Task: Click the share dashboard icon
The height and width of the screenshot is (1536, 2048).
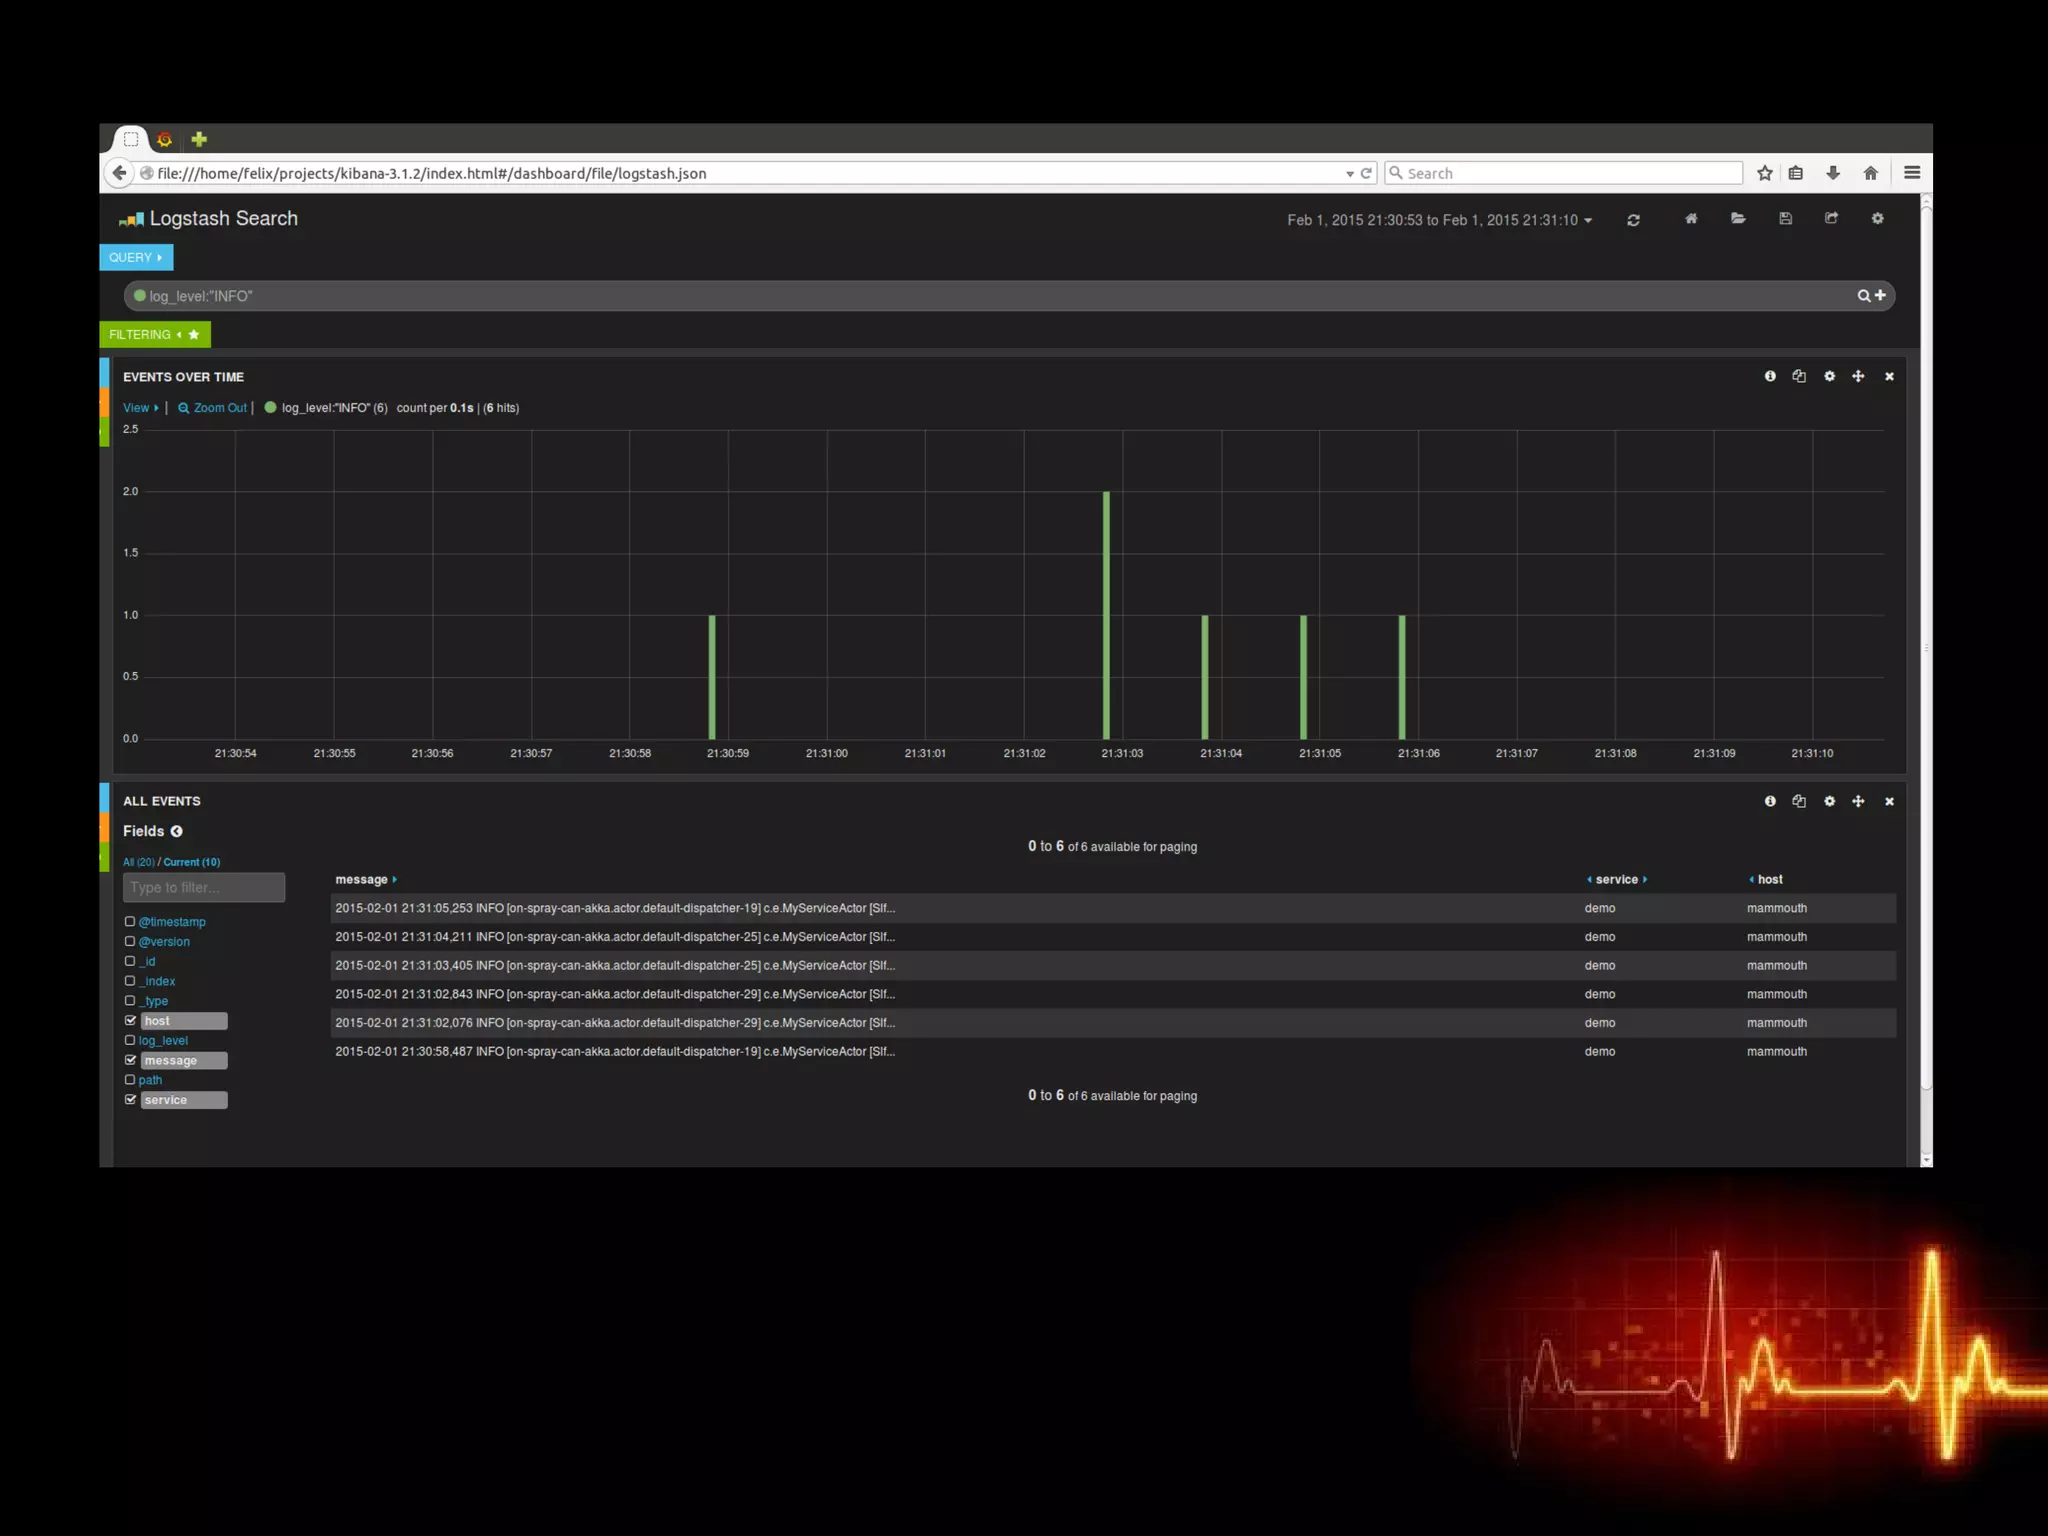Action: (1831, 219)
